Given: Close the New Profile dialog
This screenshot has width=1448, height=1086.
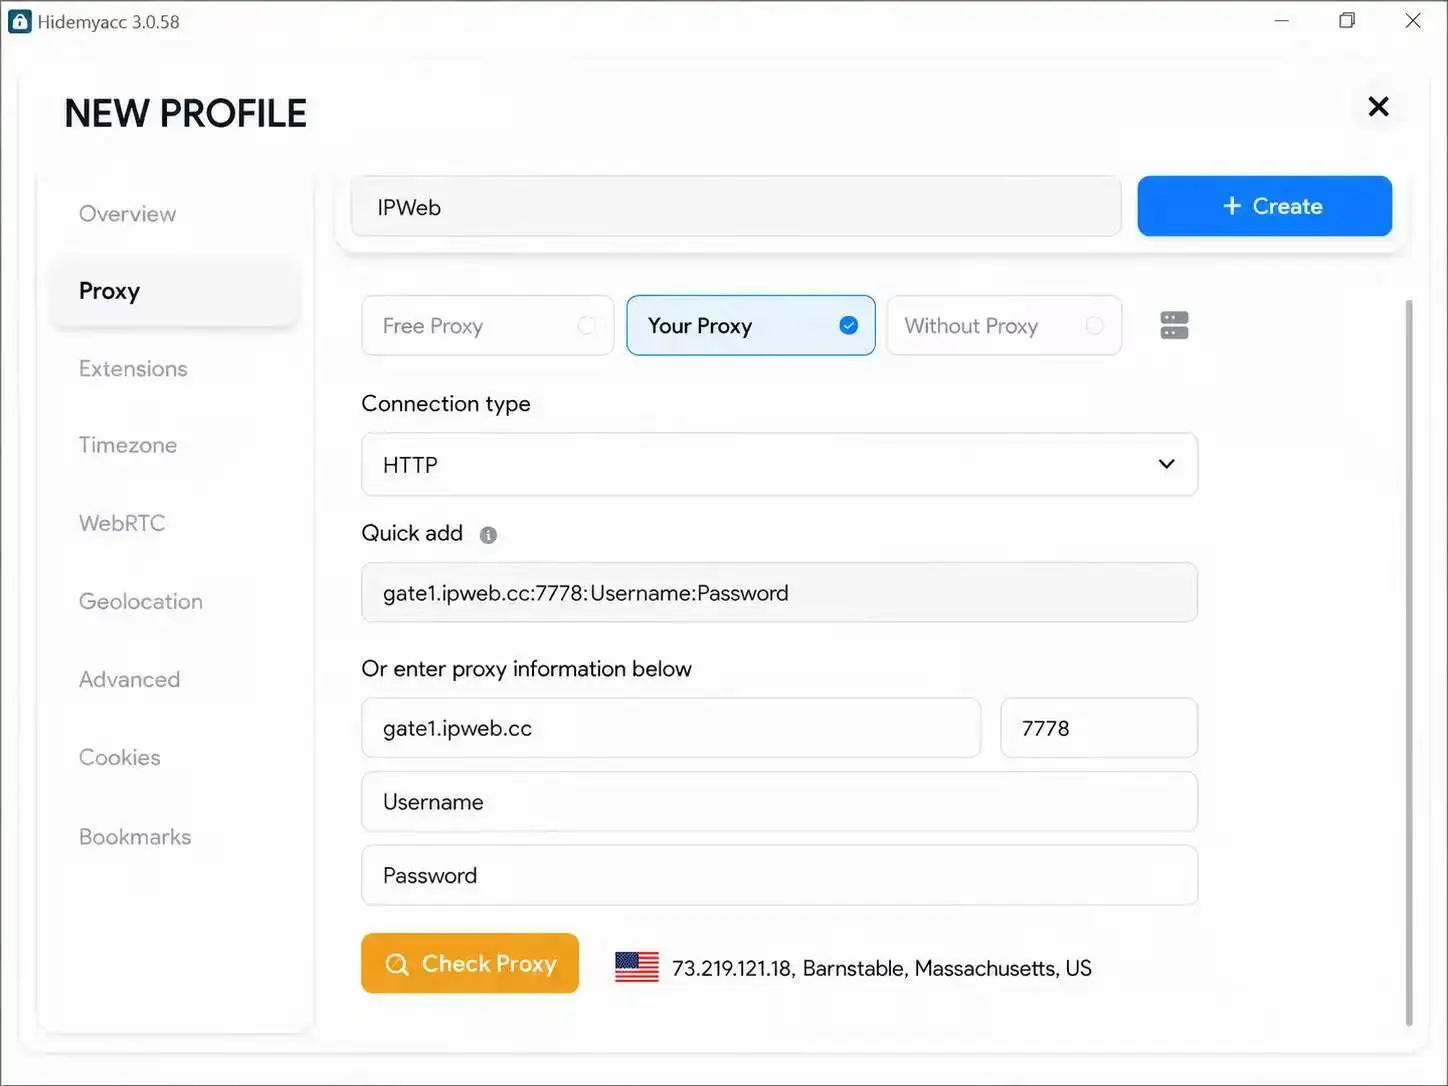Looking at the screenshot, I should click(1378, 106).
